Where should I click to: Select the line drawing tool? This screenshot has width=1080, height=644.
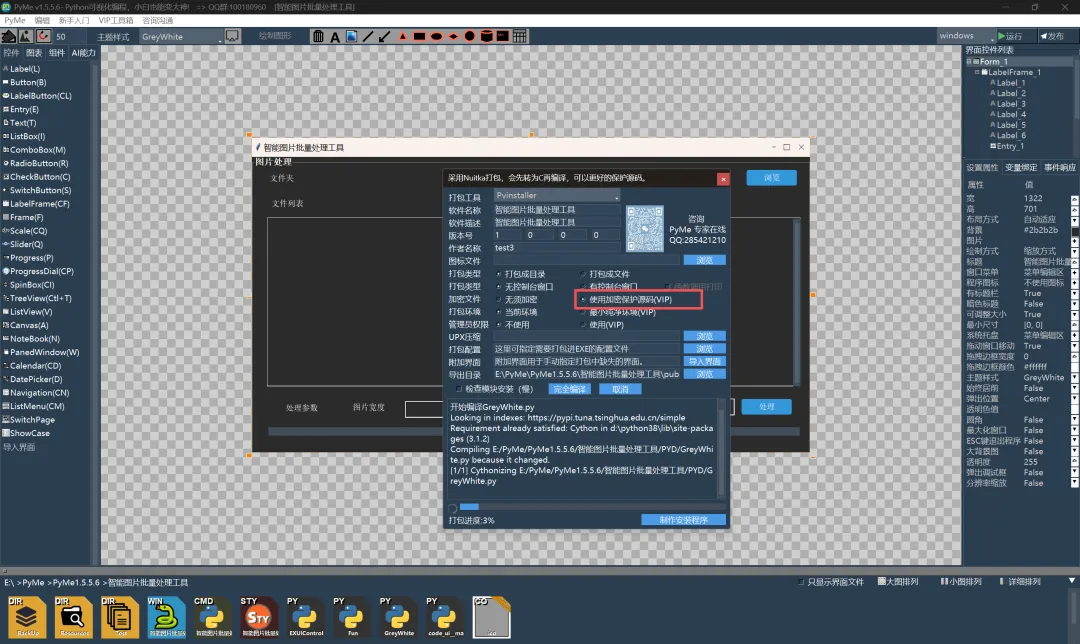click(368, 36)
